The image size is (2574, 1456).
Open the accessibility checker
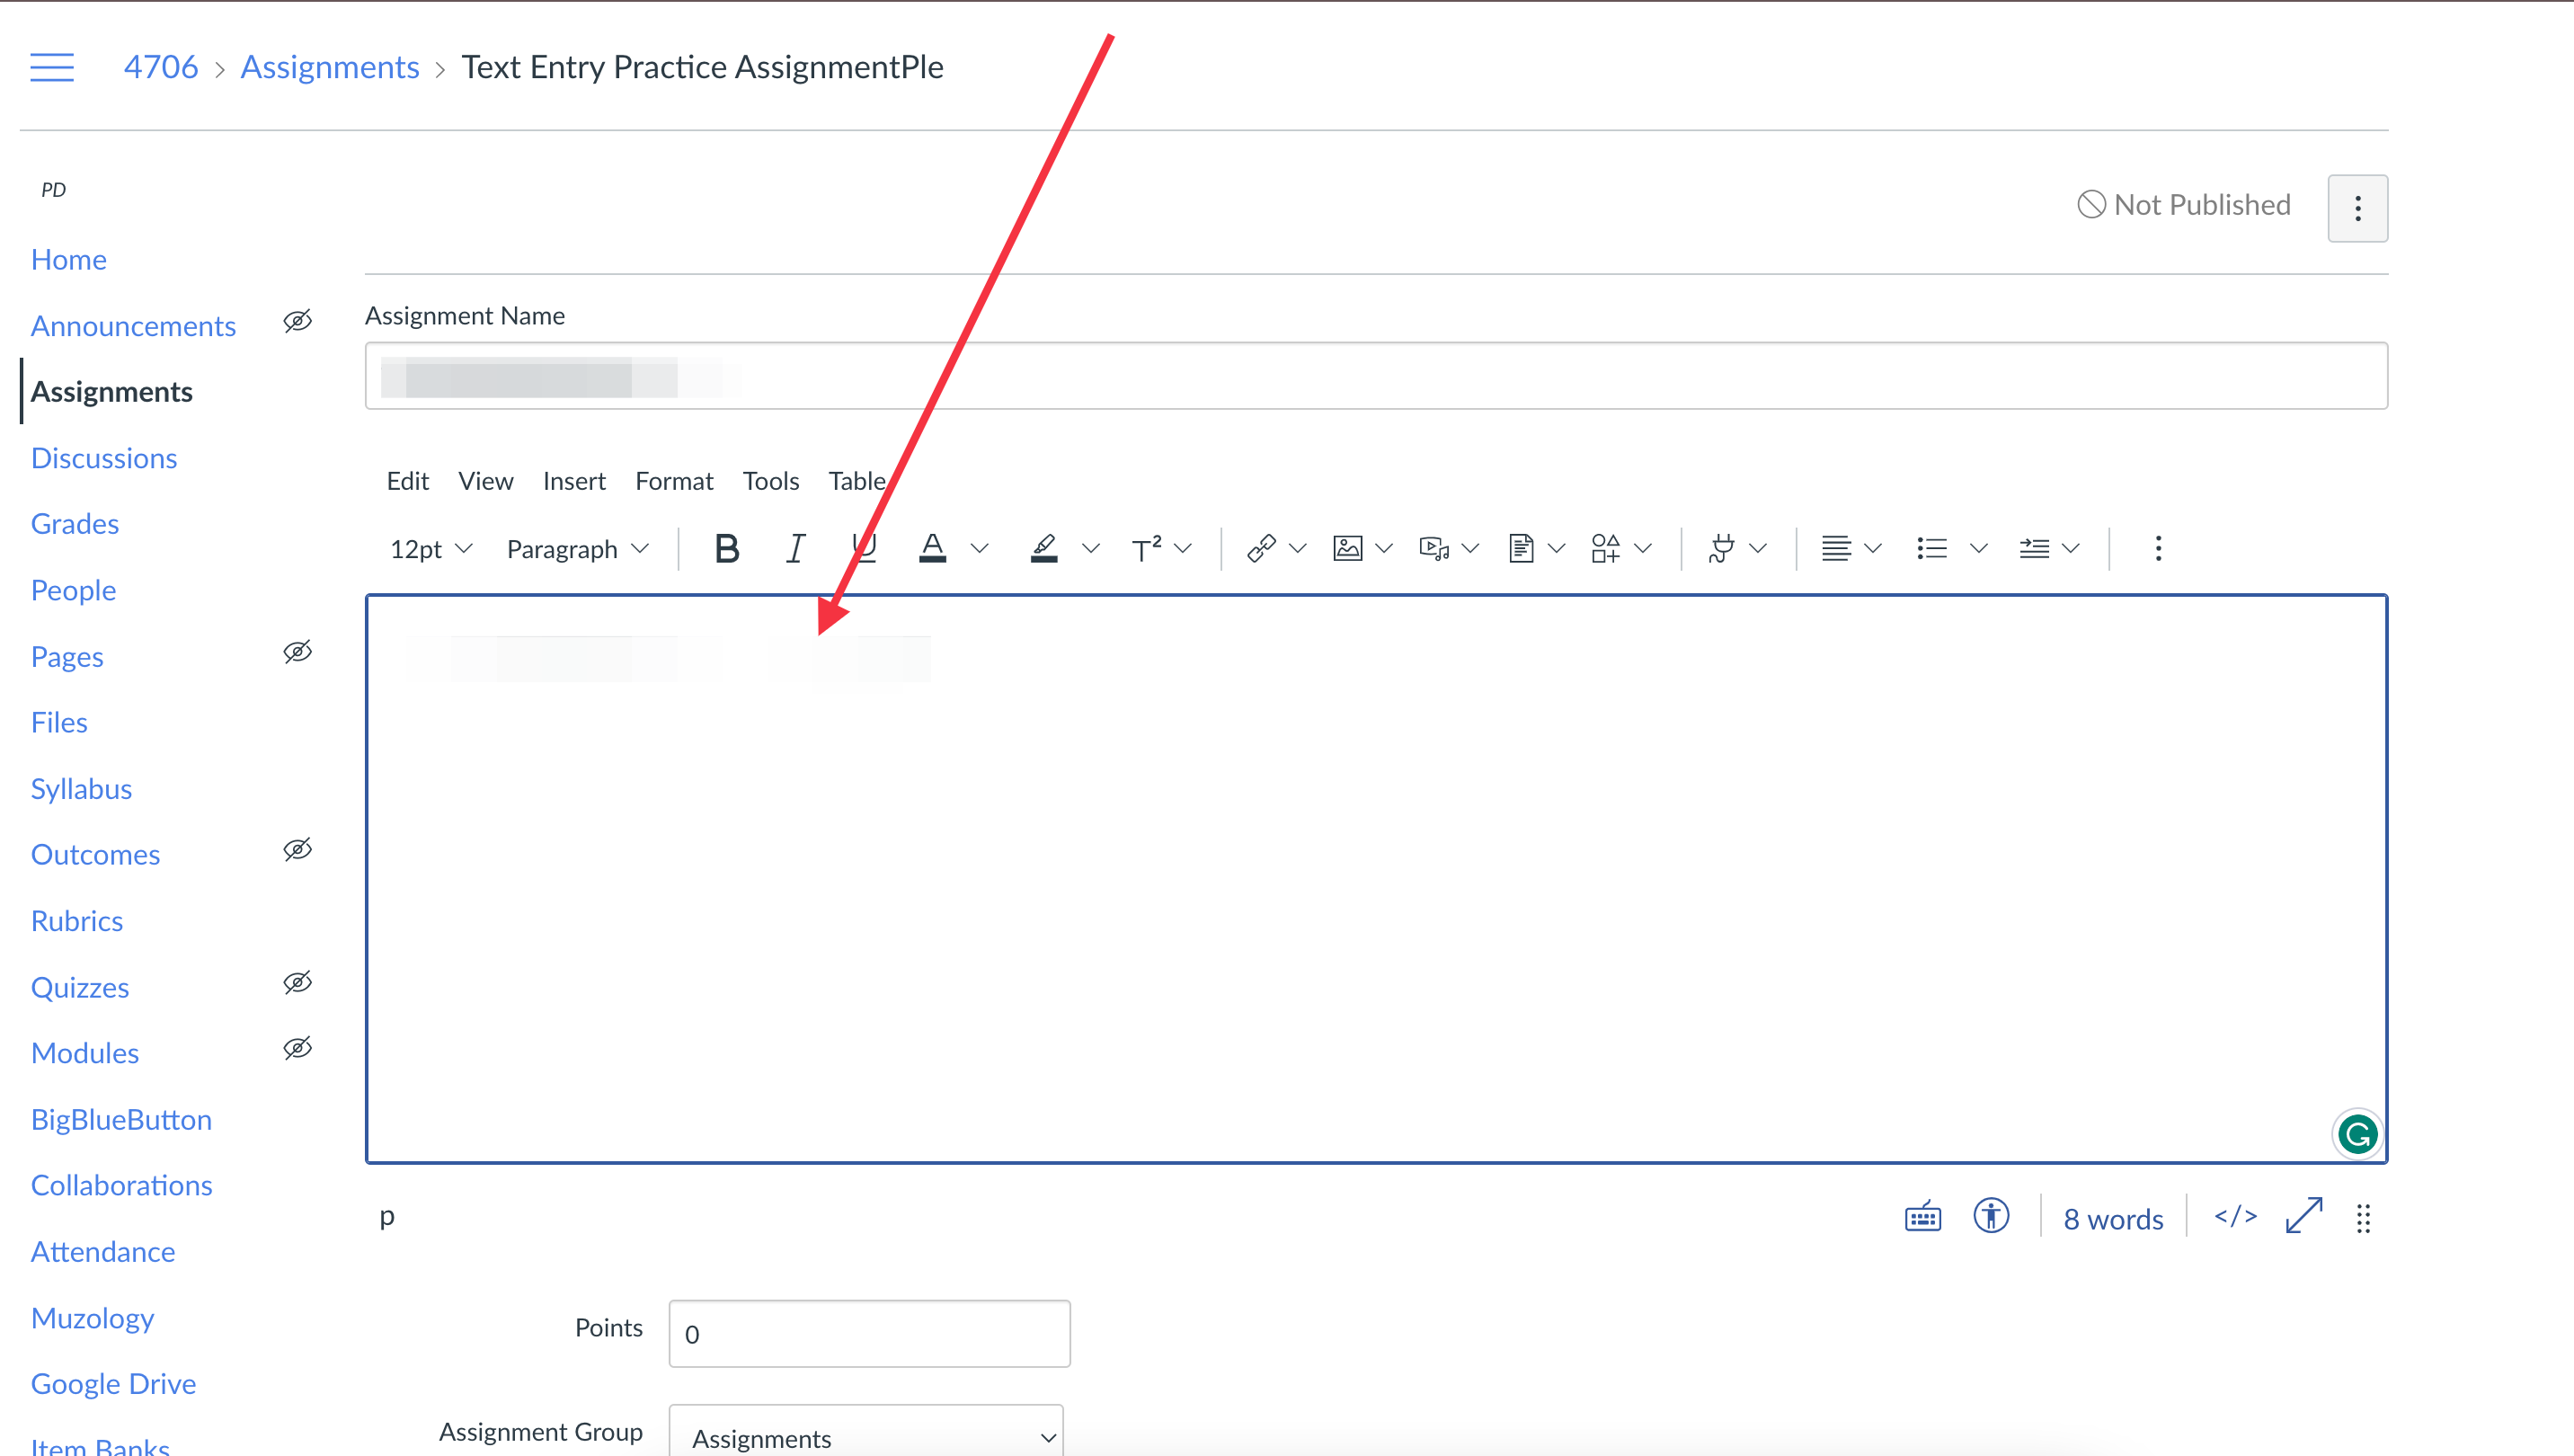coord(1991,1217)
